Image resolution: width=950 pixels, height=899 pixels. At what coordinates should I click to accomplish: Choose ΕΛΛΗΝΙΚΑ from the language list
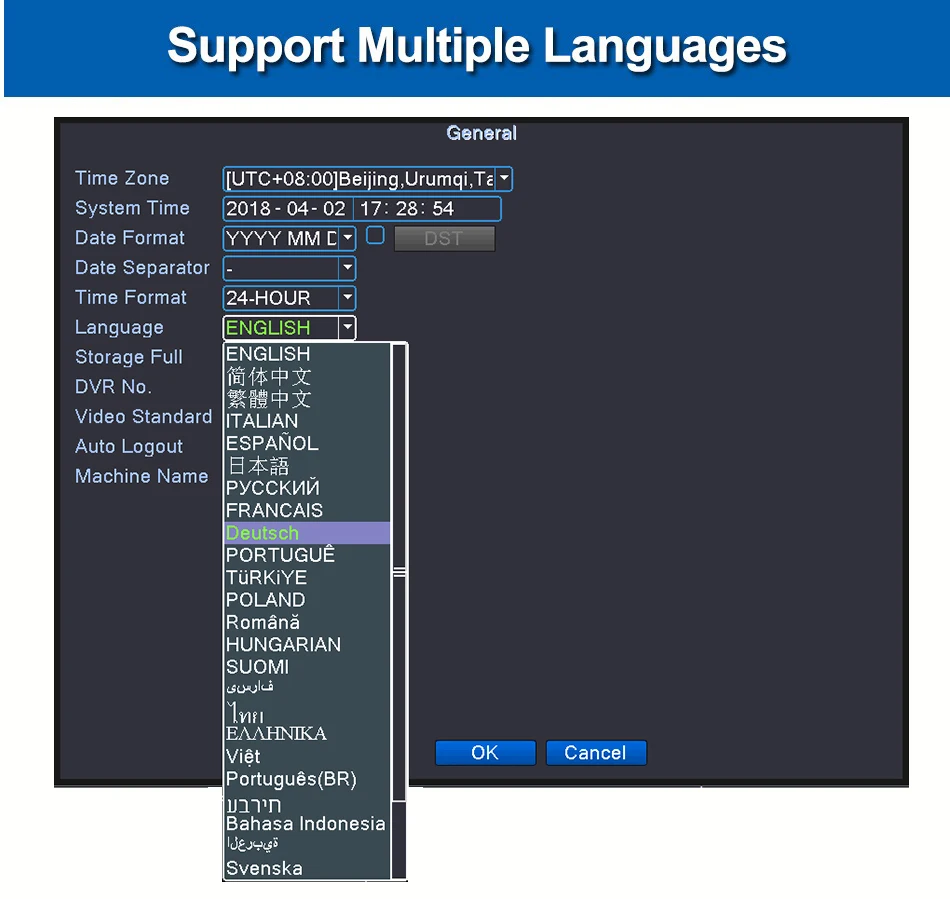307,734
